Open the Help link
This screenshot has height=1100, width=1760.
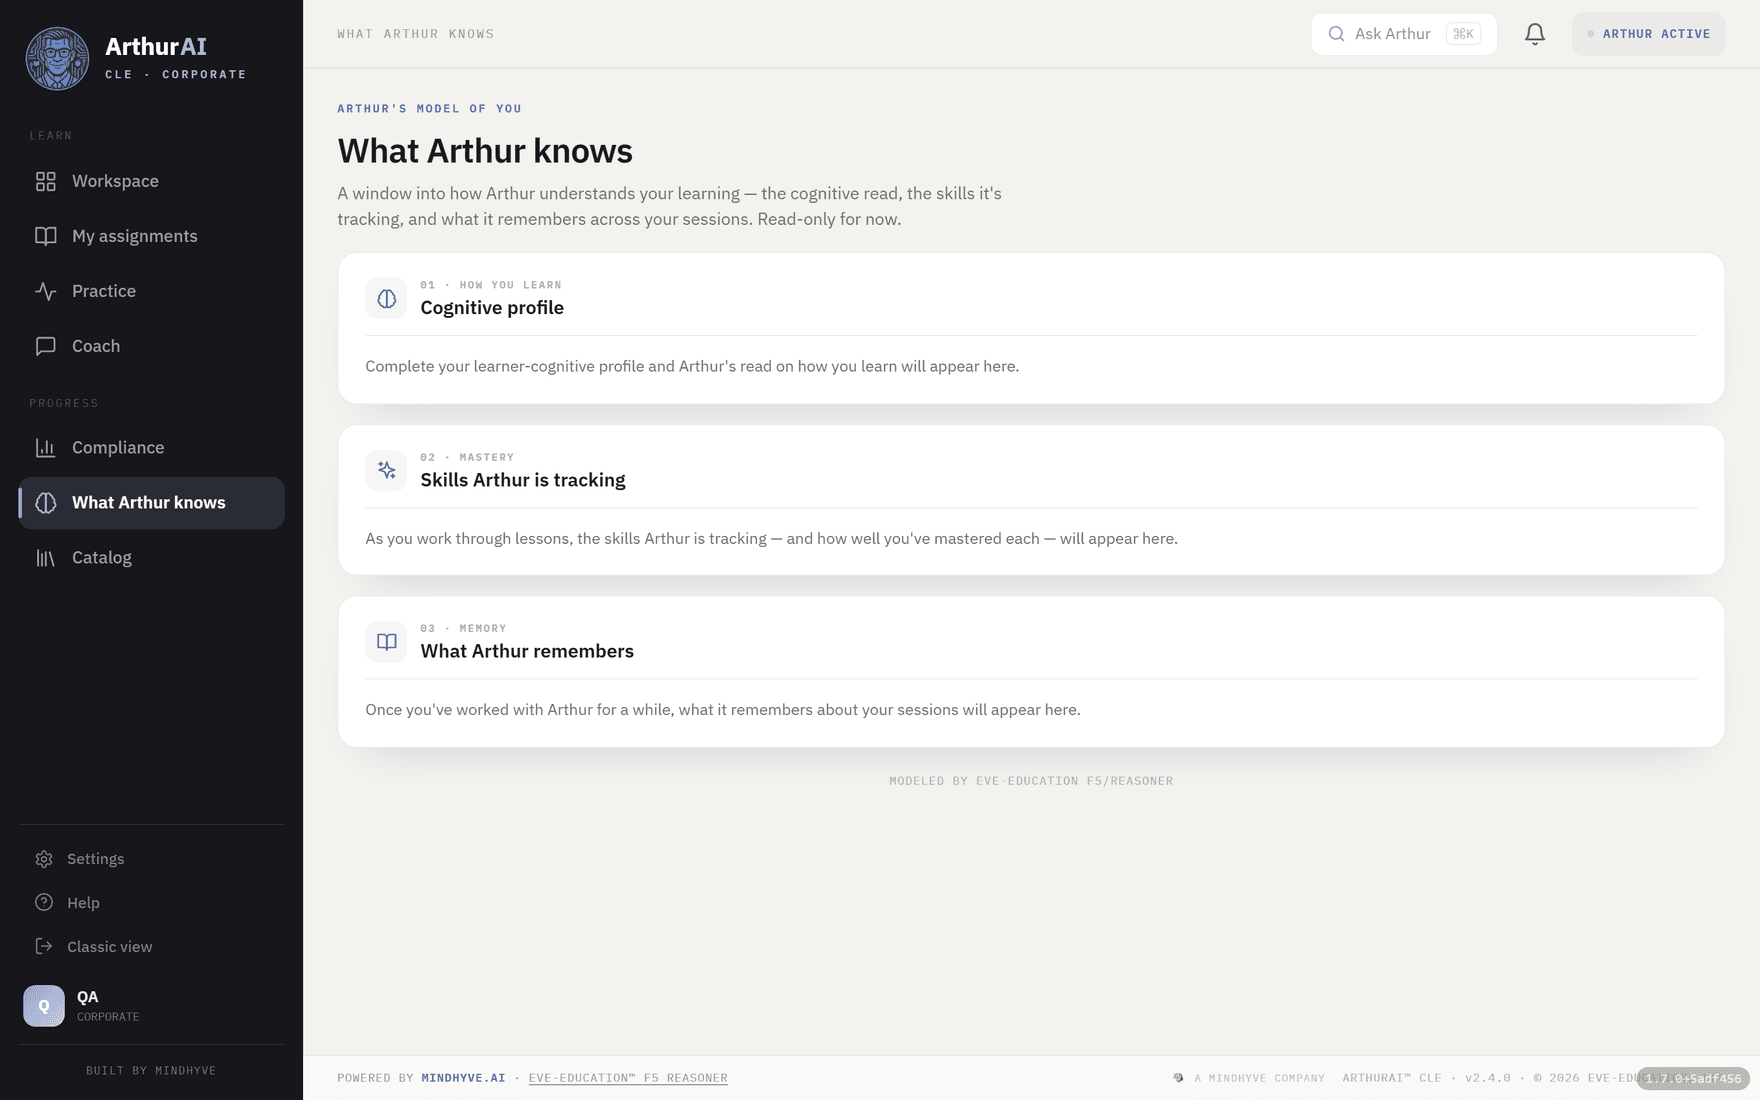pos(151,903)
